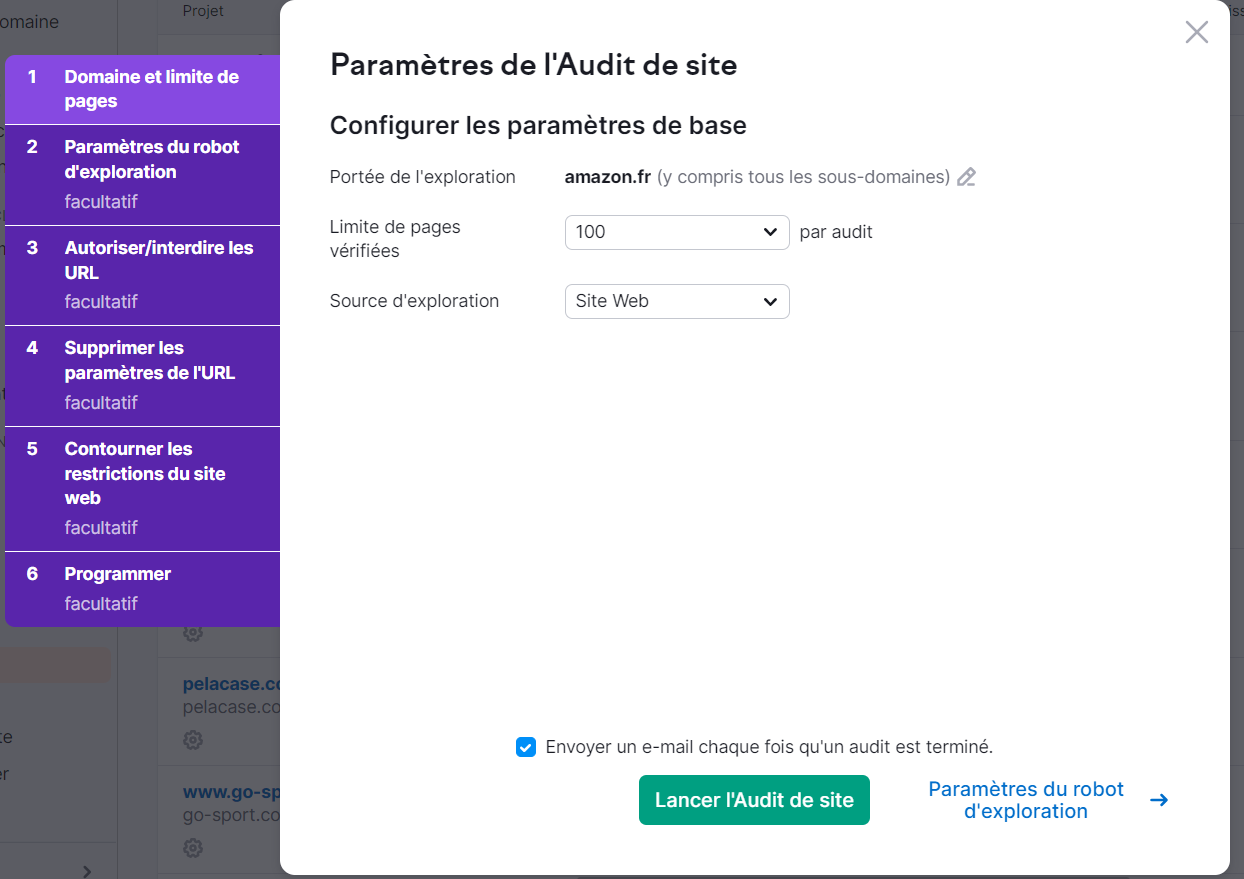
Task: Open Paramètres du robot d'exploration link
Action: (1026, 800)
